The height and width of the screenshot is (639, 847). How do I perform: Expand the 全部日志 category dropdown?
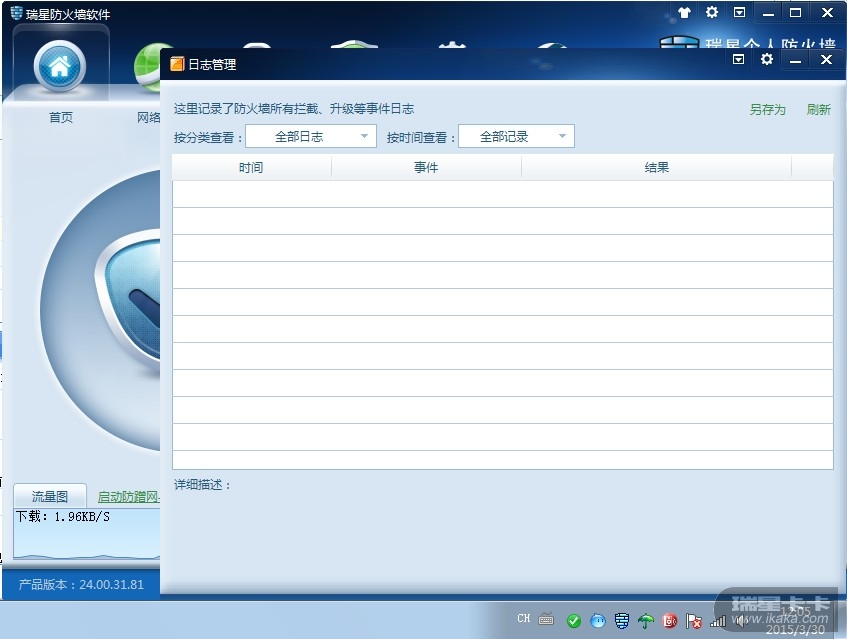point(311,136)
